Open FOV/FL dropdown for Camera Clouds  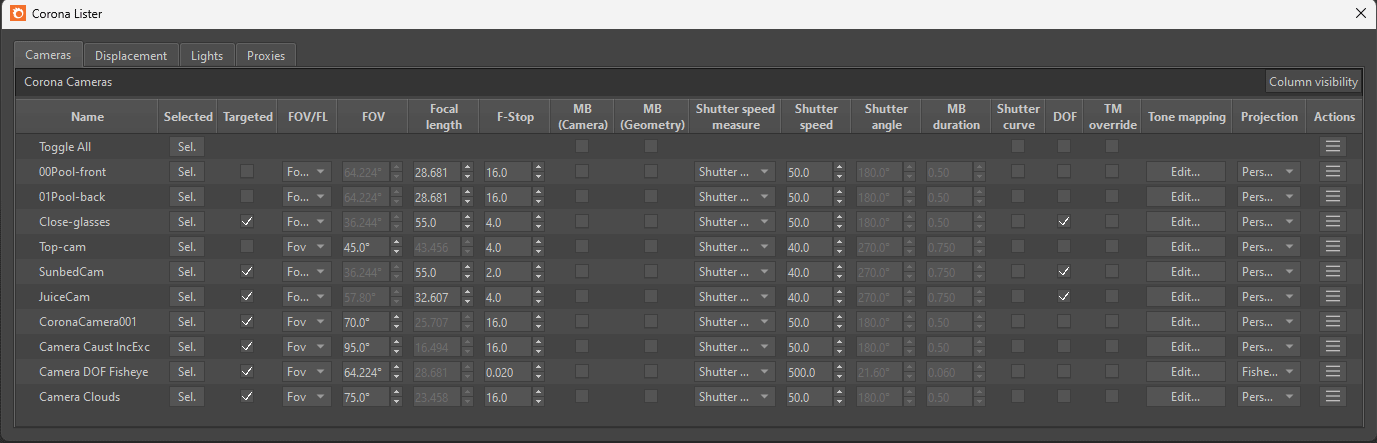(x=307, y=397)
